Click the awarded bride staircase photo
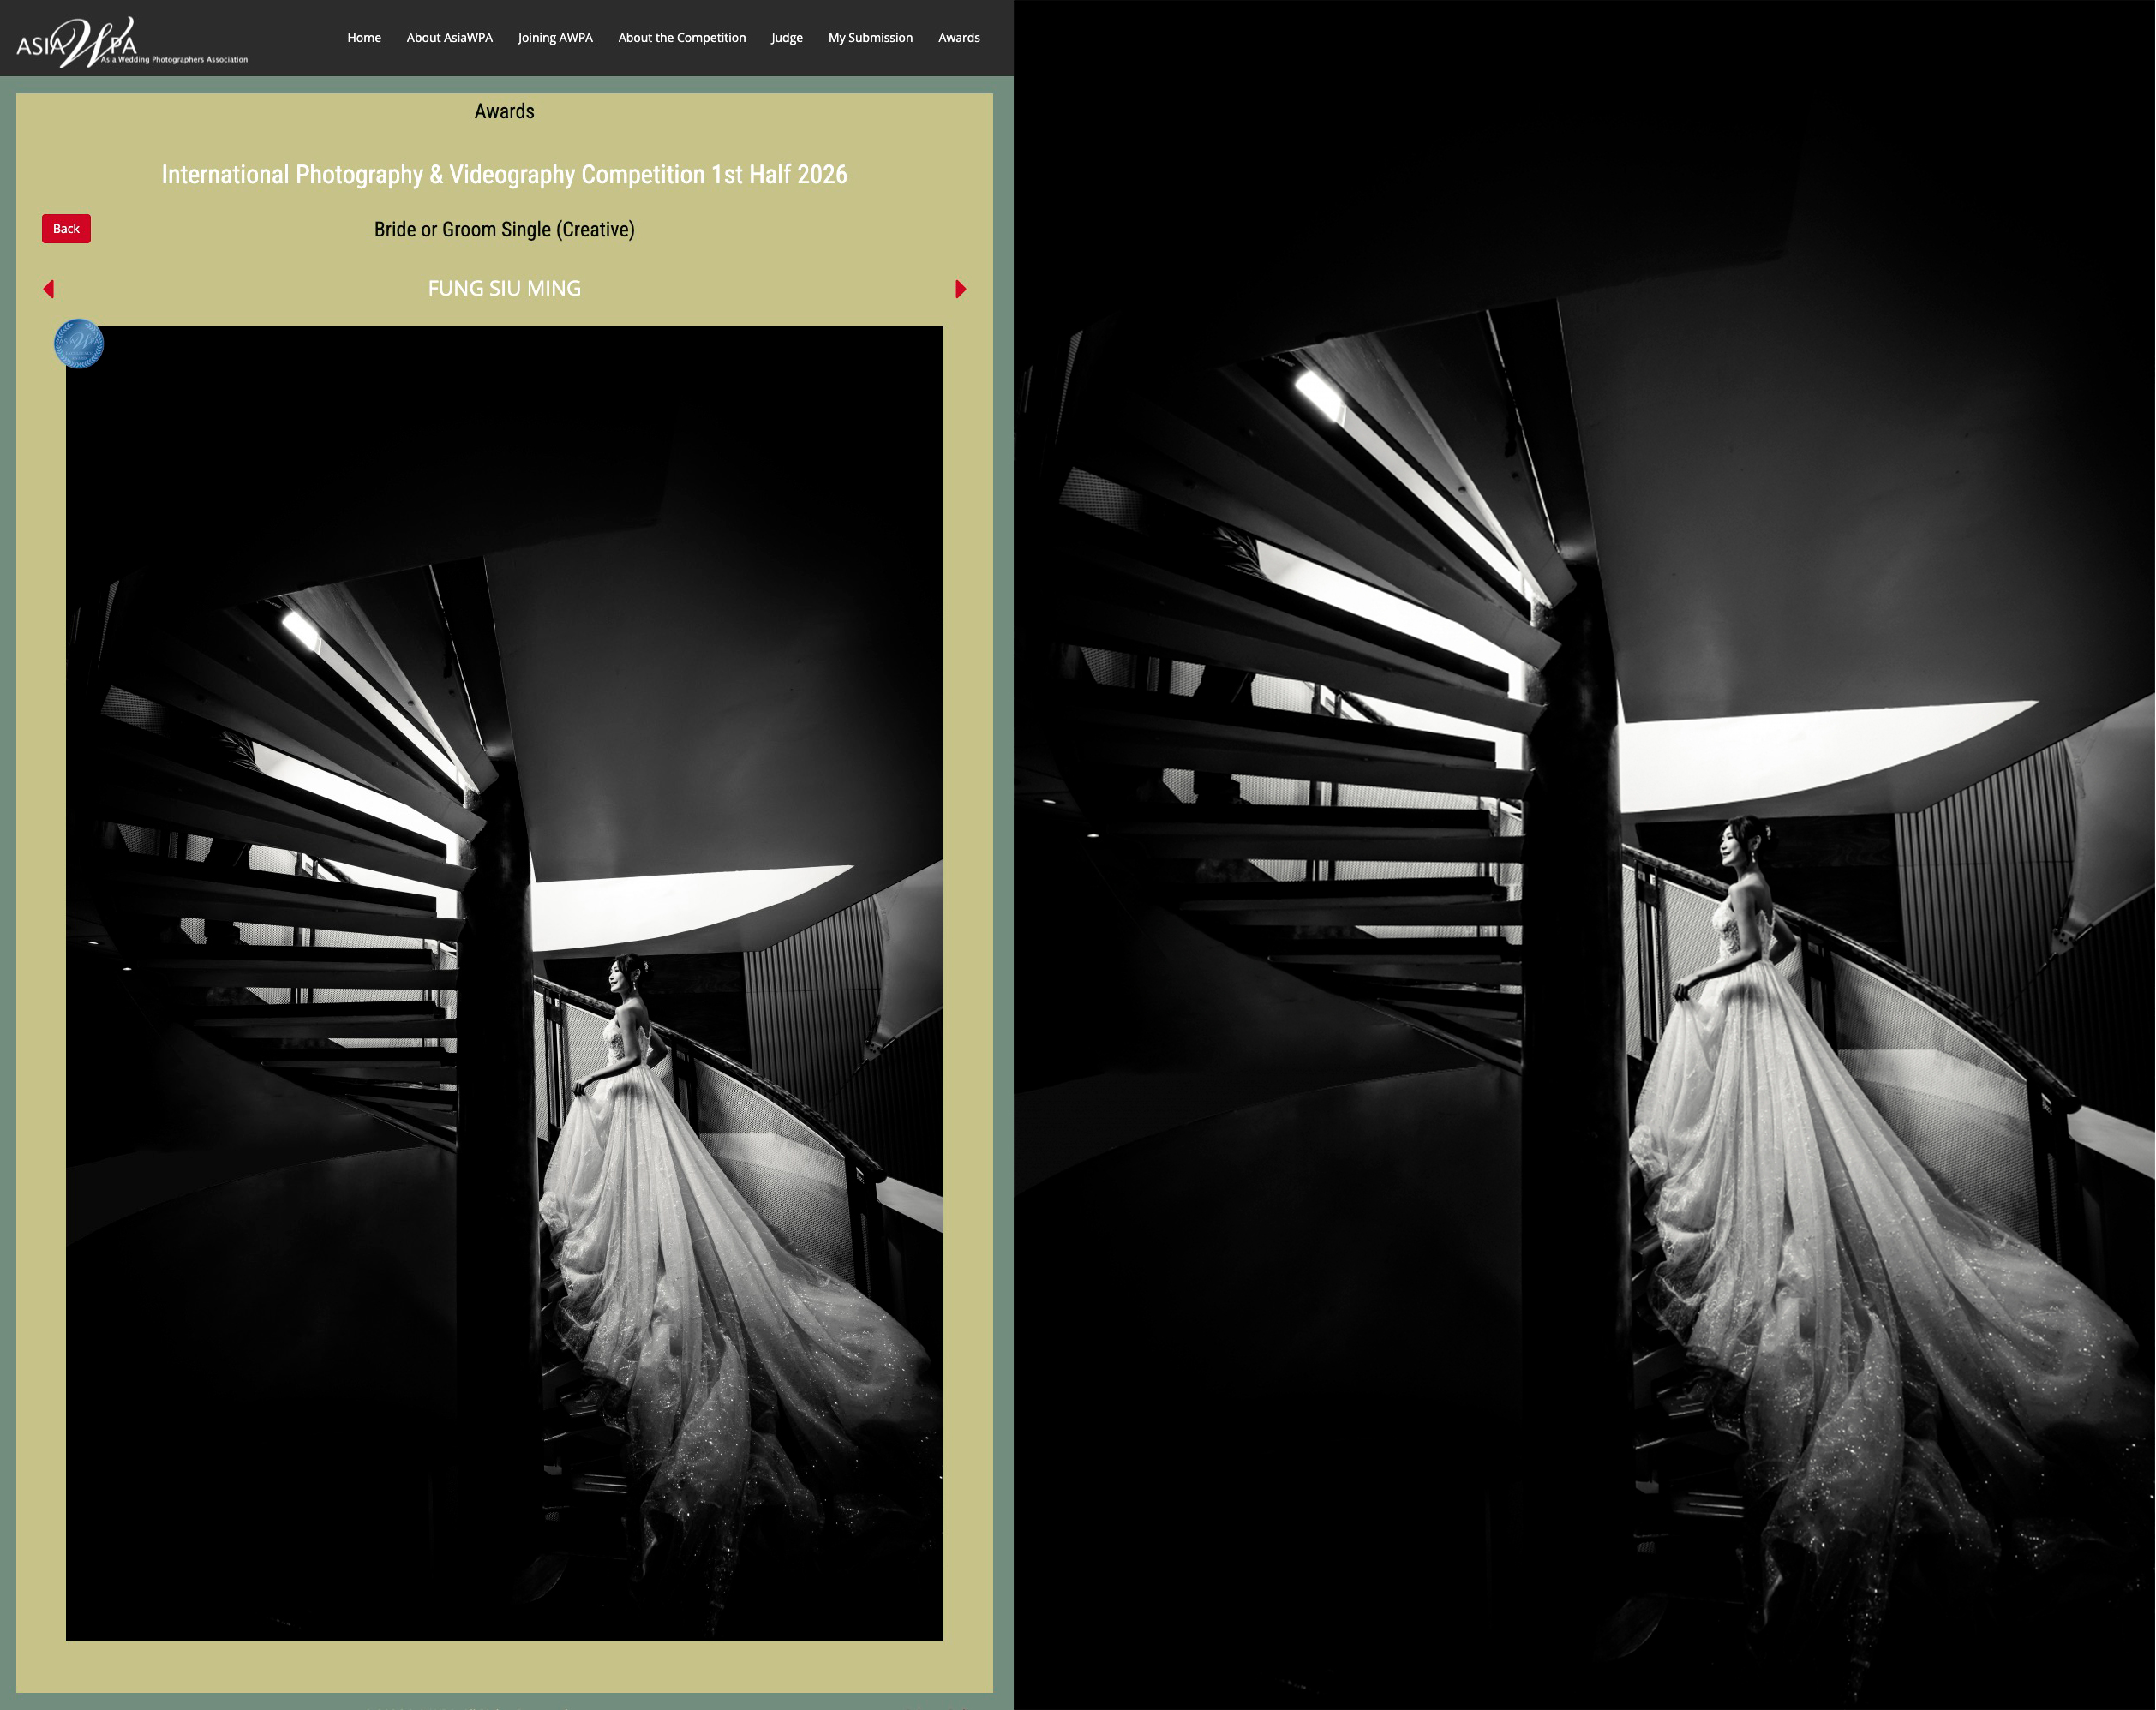Image resolution: width=2156 pixels, height=1710 pixels. point(504,983)
